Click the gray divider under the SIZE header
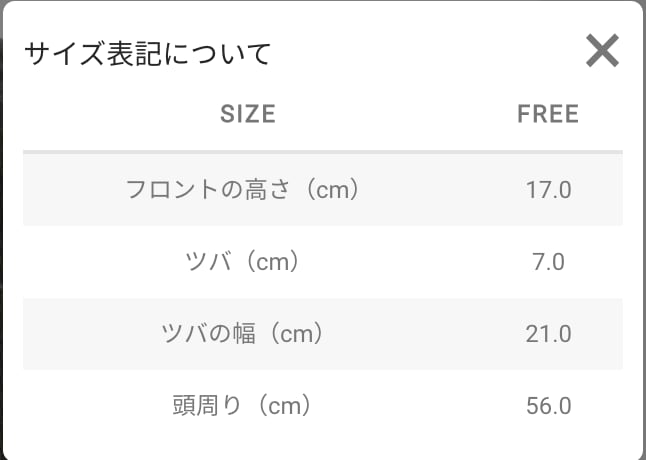Viewport: 646px width, 460px height. coord(322,152)
